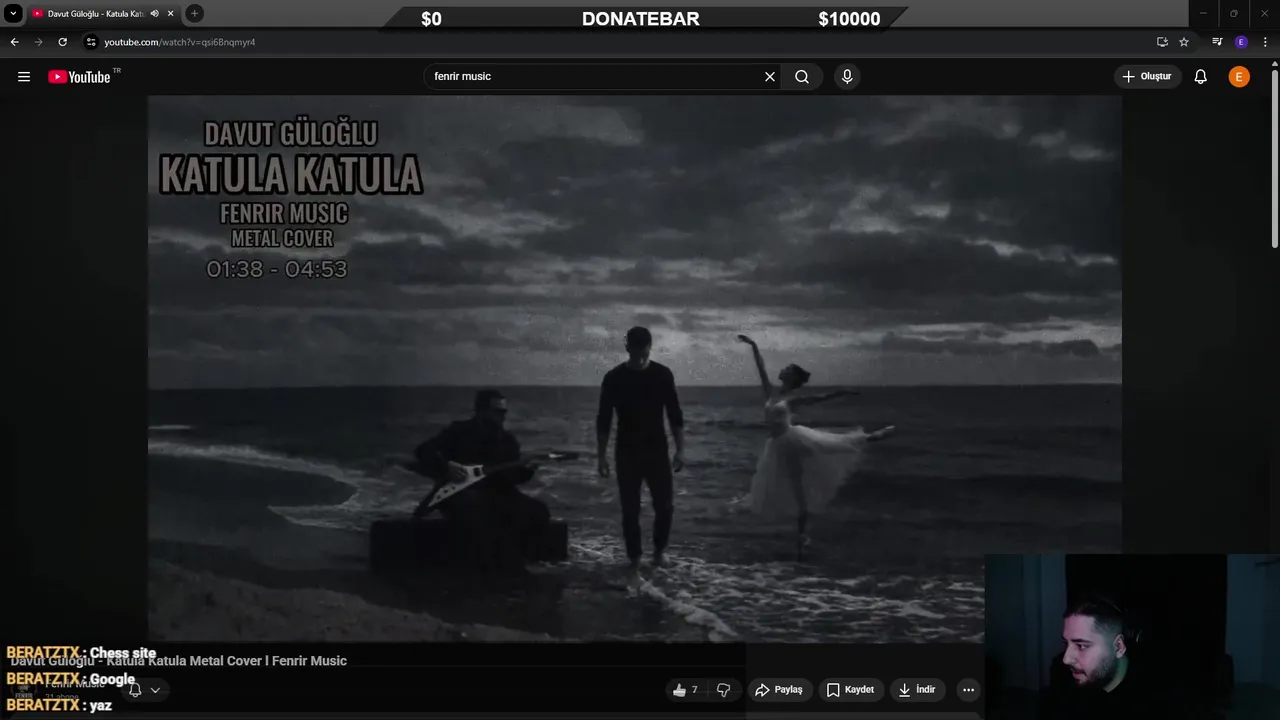Viewport: 1280px width, 720px height.
Task: Click the magnifier search button
Action: click(x=802, y=77)
